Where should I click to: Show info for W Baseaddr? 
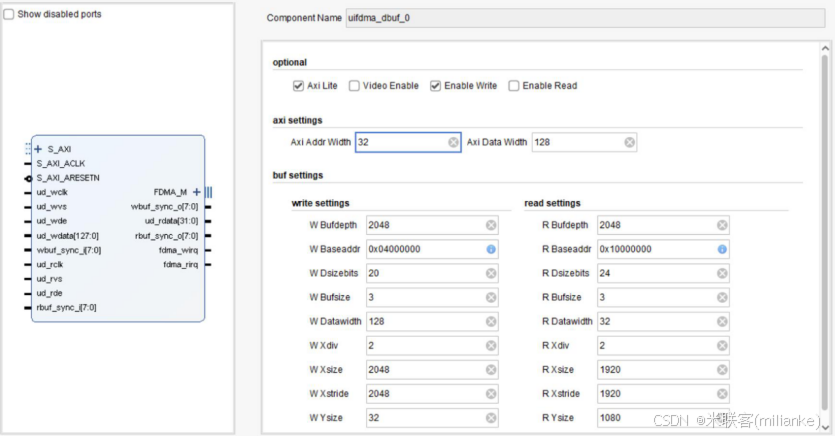click(491, 249)
